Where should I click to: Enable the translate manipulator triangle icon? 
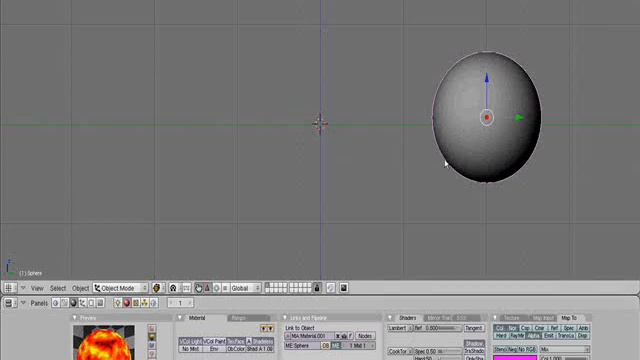(207, 288)
